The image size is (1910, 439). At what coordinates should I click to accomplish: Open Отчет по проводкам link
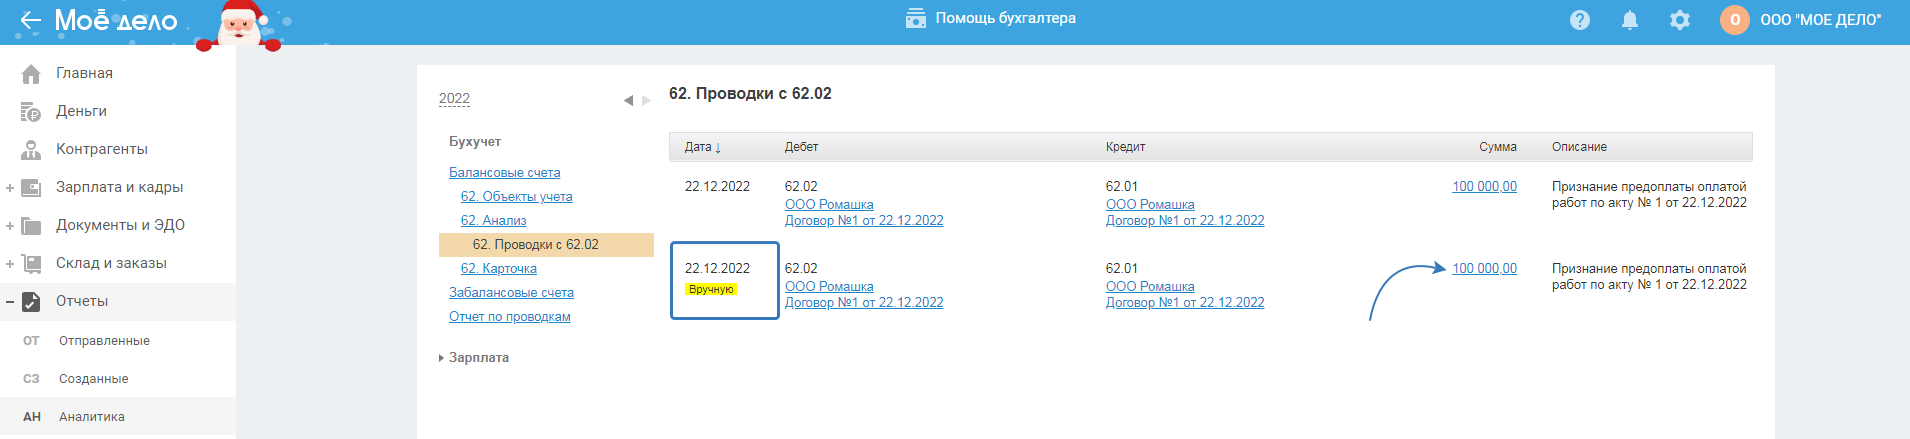(509, 316)
